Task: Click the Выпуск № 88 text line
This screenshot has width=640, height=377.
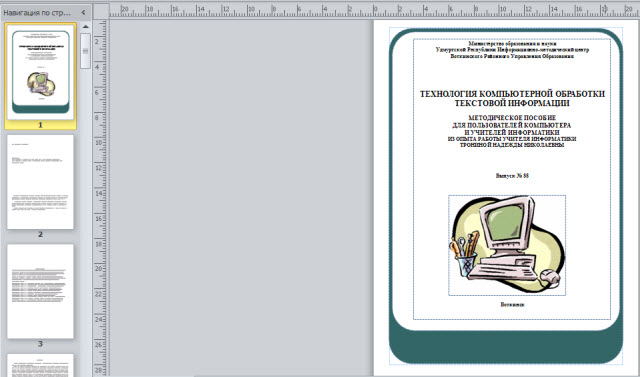Action: tap(512, 176)
